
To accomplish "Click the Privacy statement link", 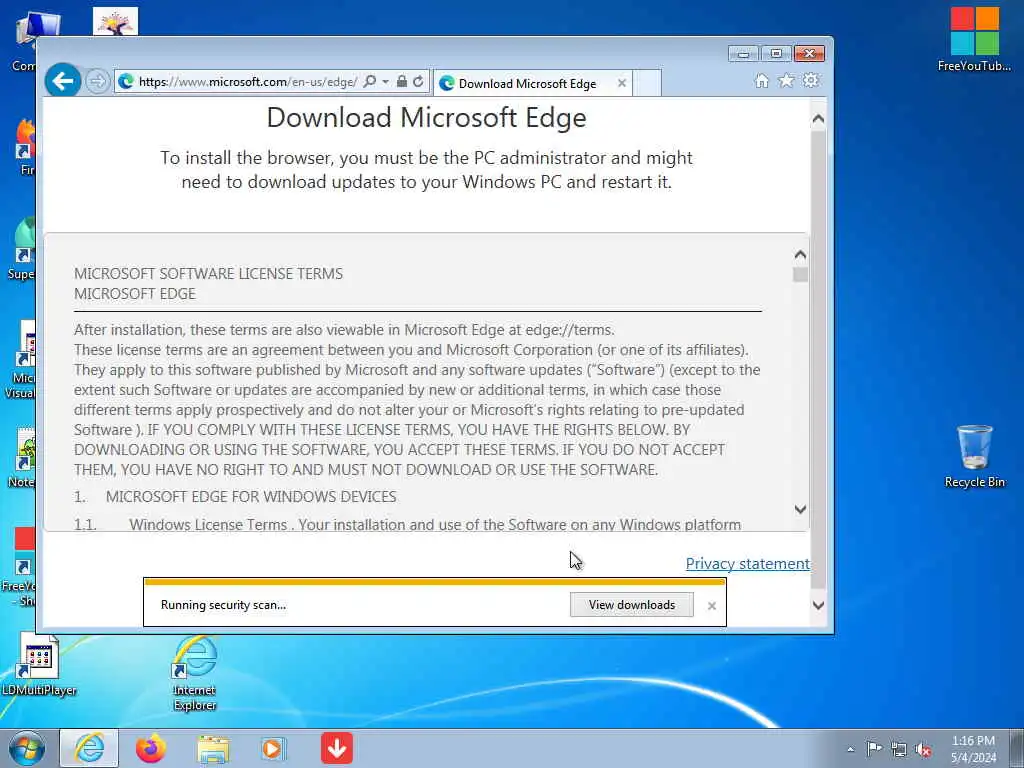I will (x=748, y=564).
